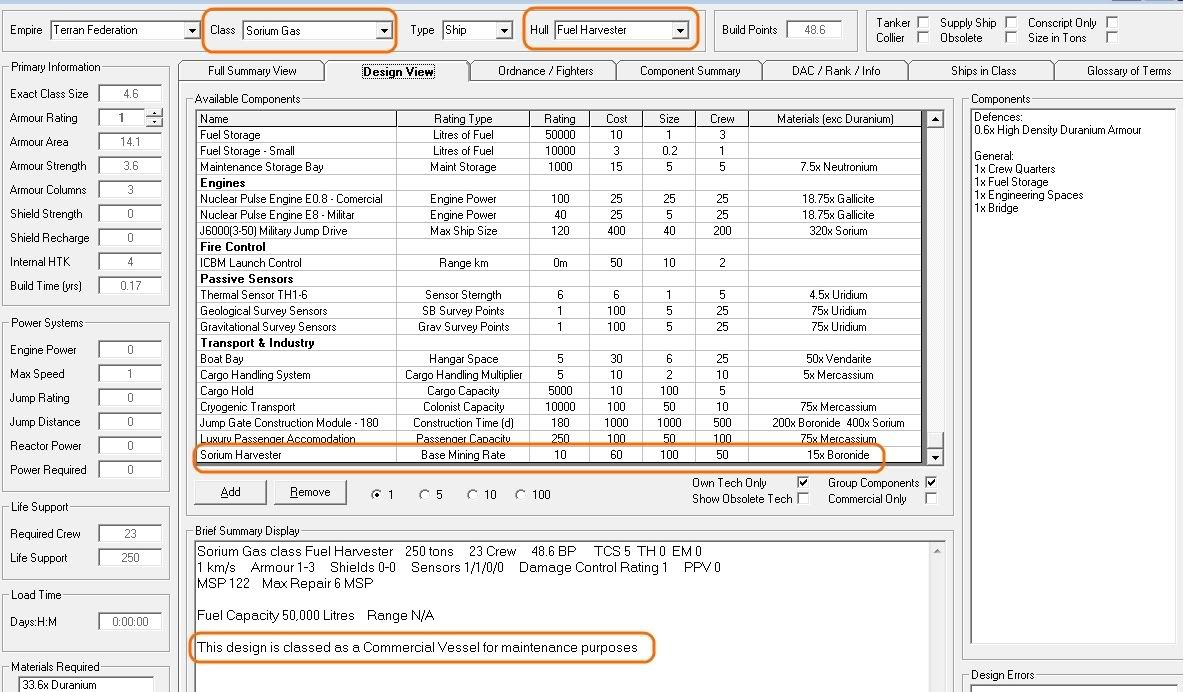Open the Ships in Class tab
Screen dimensions: 1183x692
tap(983, 71)
